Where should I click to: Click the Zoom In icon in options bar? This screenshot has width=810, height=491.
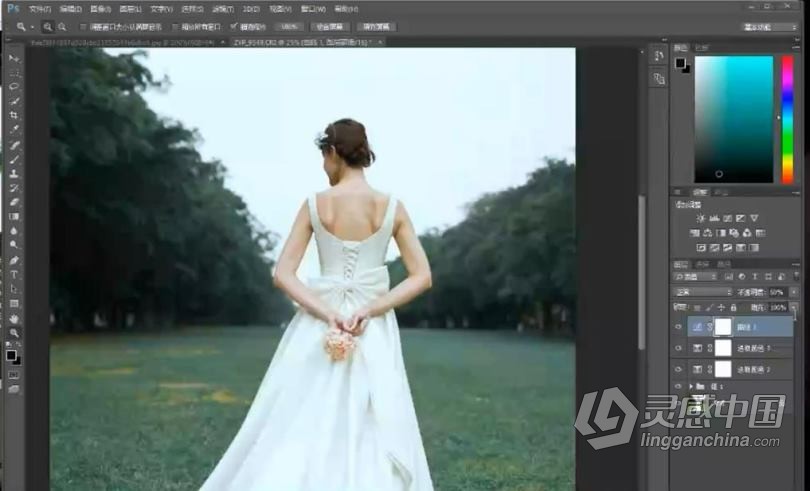(x=48, y=27)
